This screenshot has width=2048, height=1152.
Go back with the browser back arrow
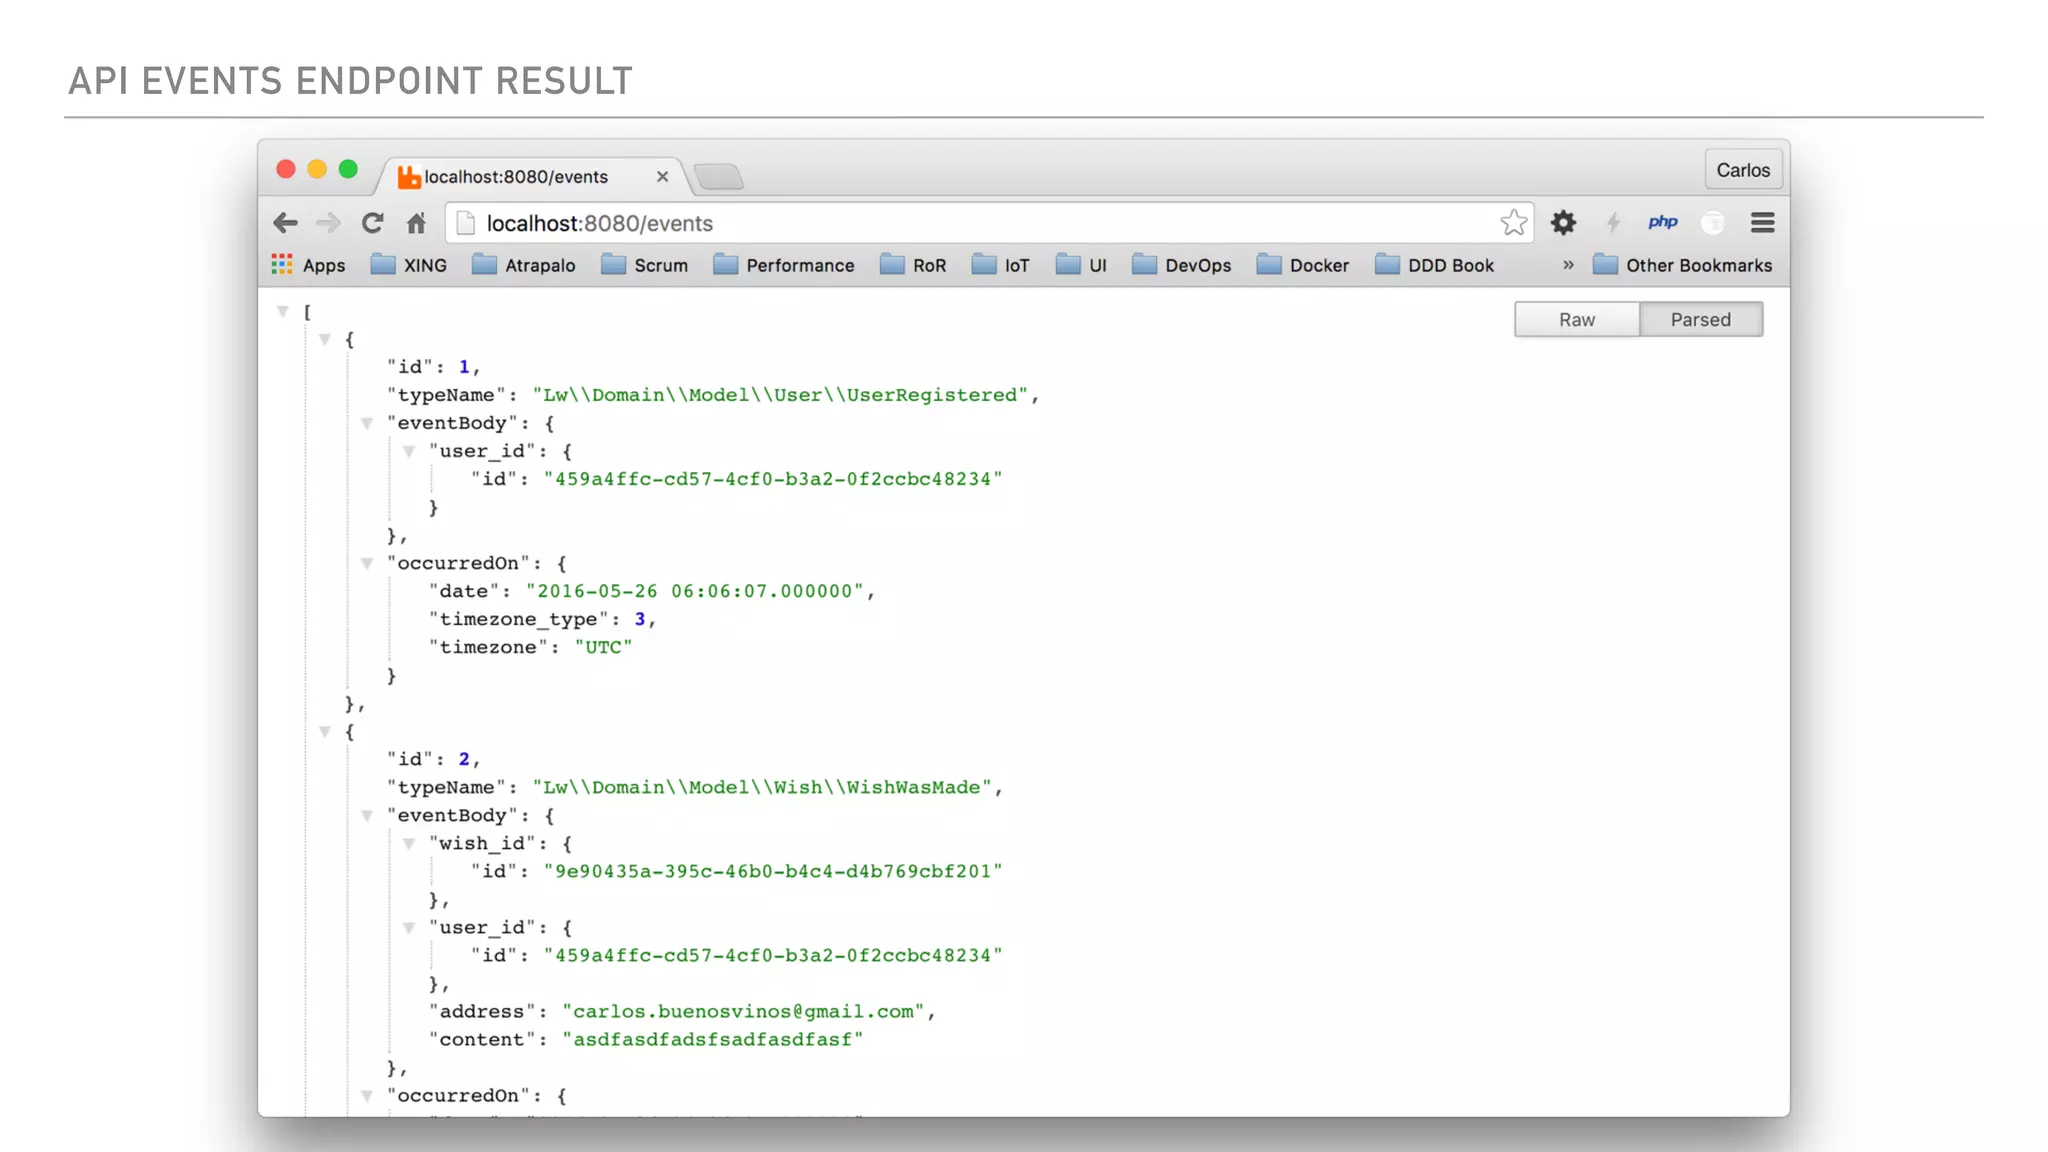[285, 223]
